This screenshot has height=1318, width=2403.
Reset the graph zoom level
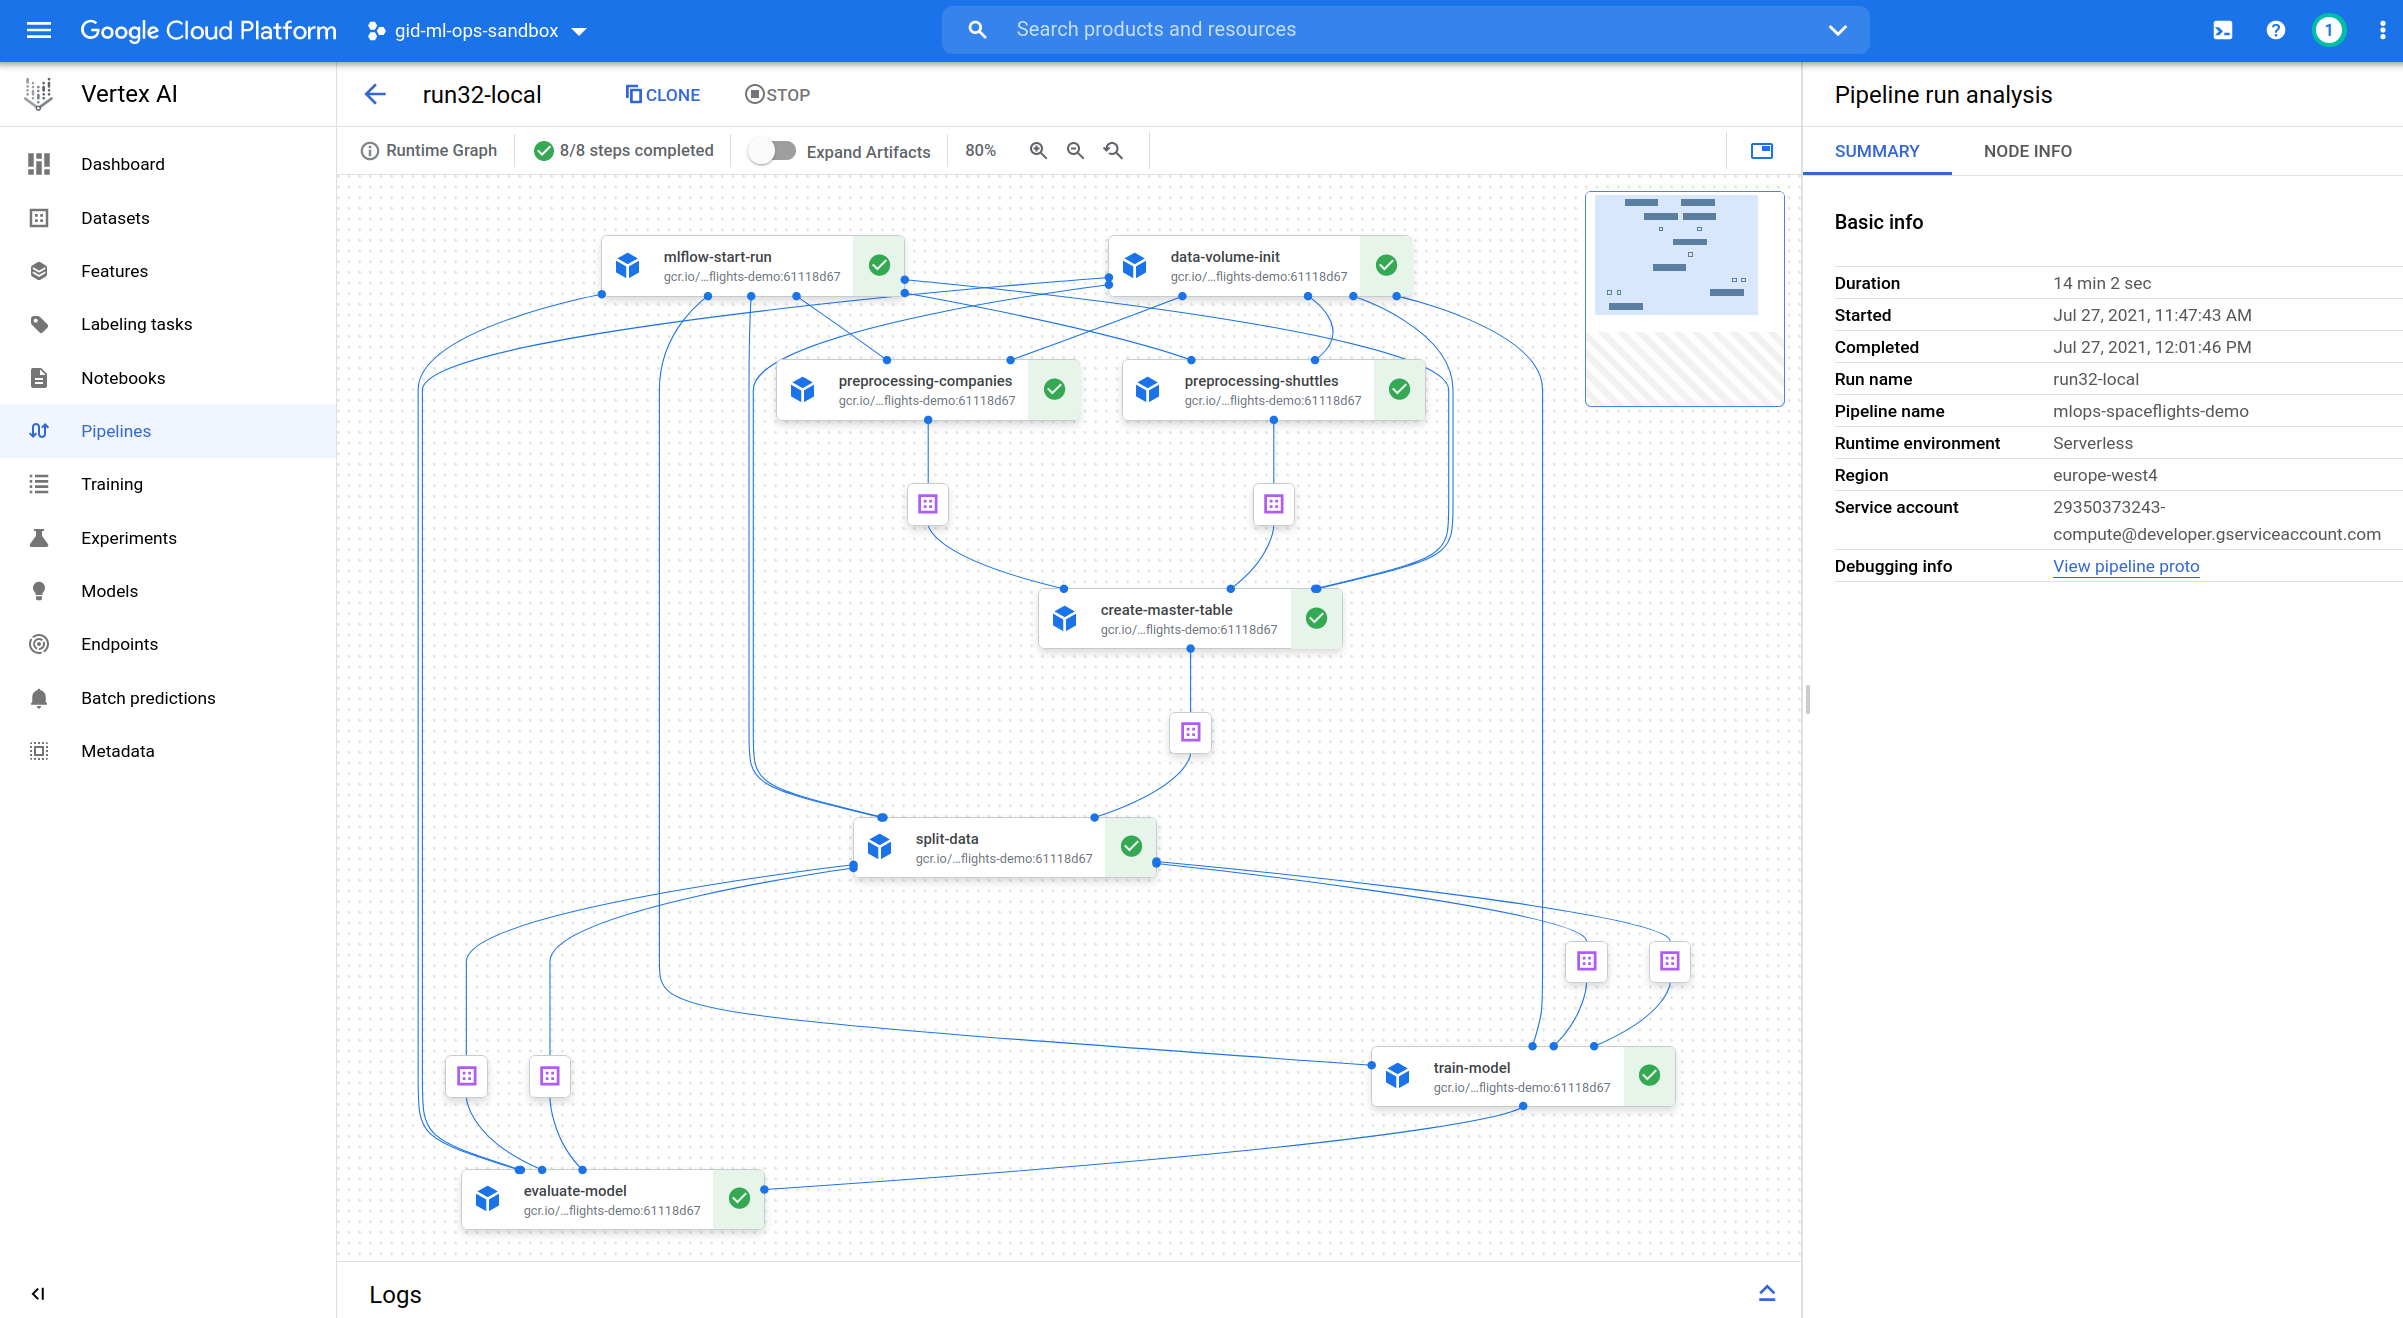pos(1113,151)
